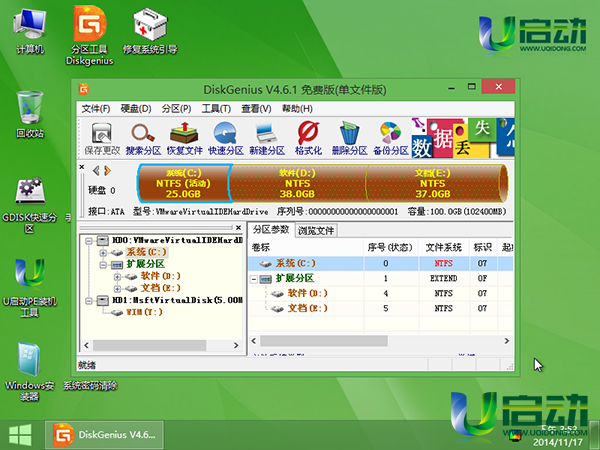
Task: Select WIM(Y:) in the disk tree
Action: click(144, 312)
